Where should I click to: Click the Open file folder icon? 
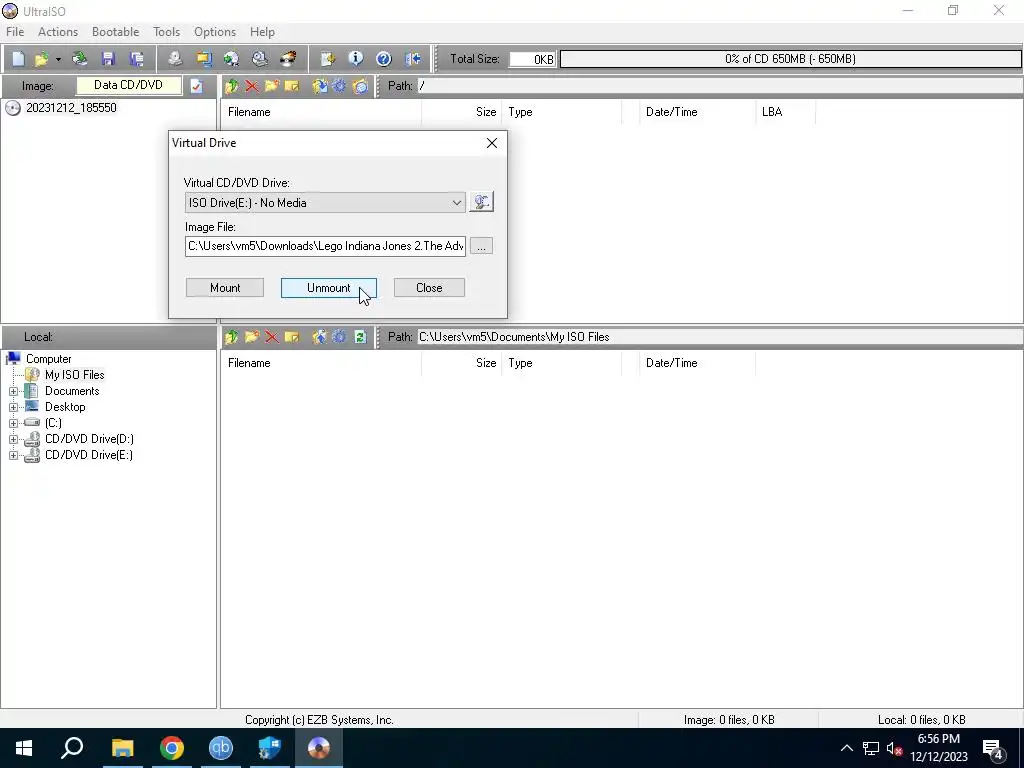tap(41, 59)
